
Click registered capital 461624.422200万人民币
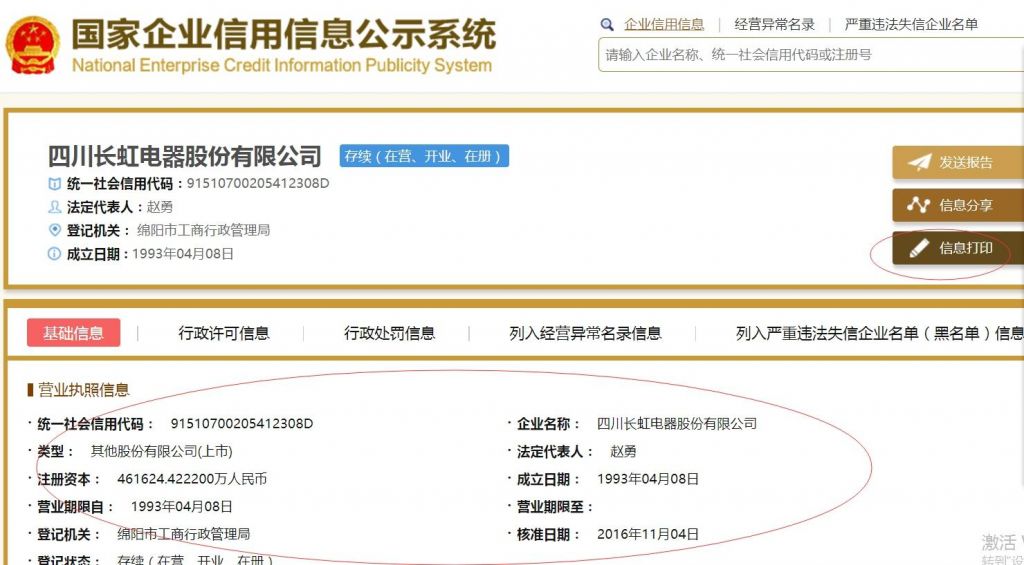click(192, 479)
